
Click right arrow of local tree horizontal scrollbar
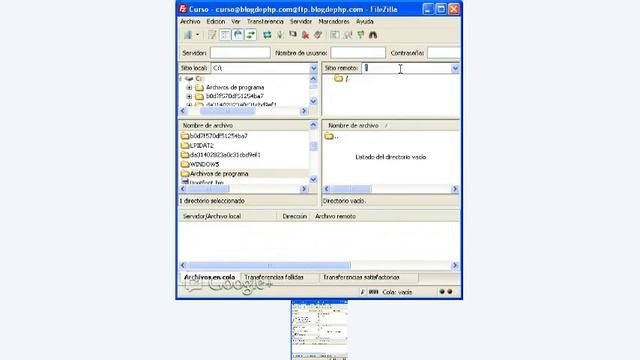[304, 111]
